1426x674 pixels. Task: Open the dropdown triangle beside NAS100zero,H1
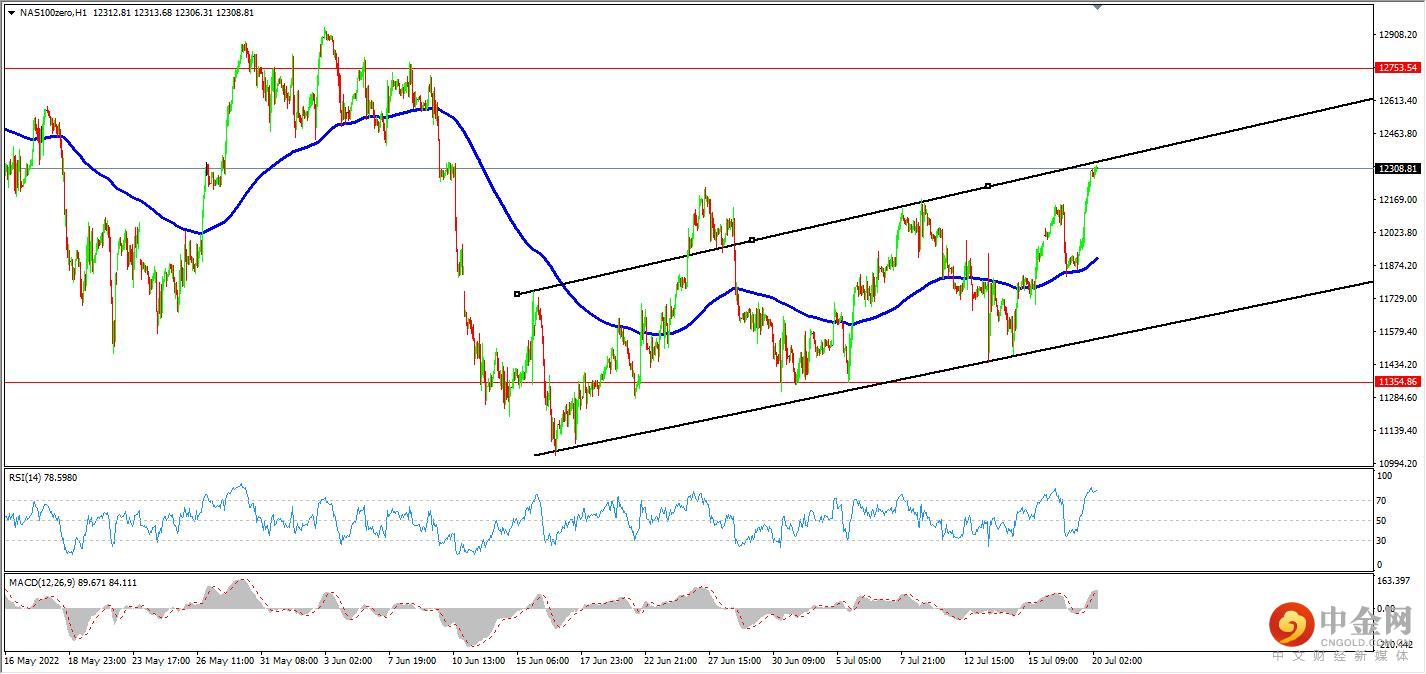pos(11,13)
